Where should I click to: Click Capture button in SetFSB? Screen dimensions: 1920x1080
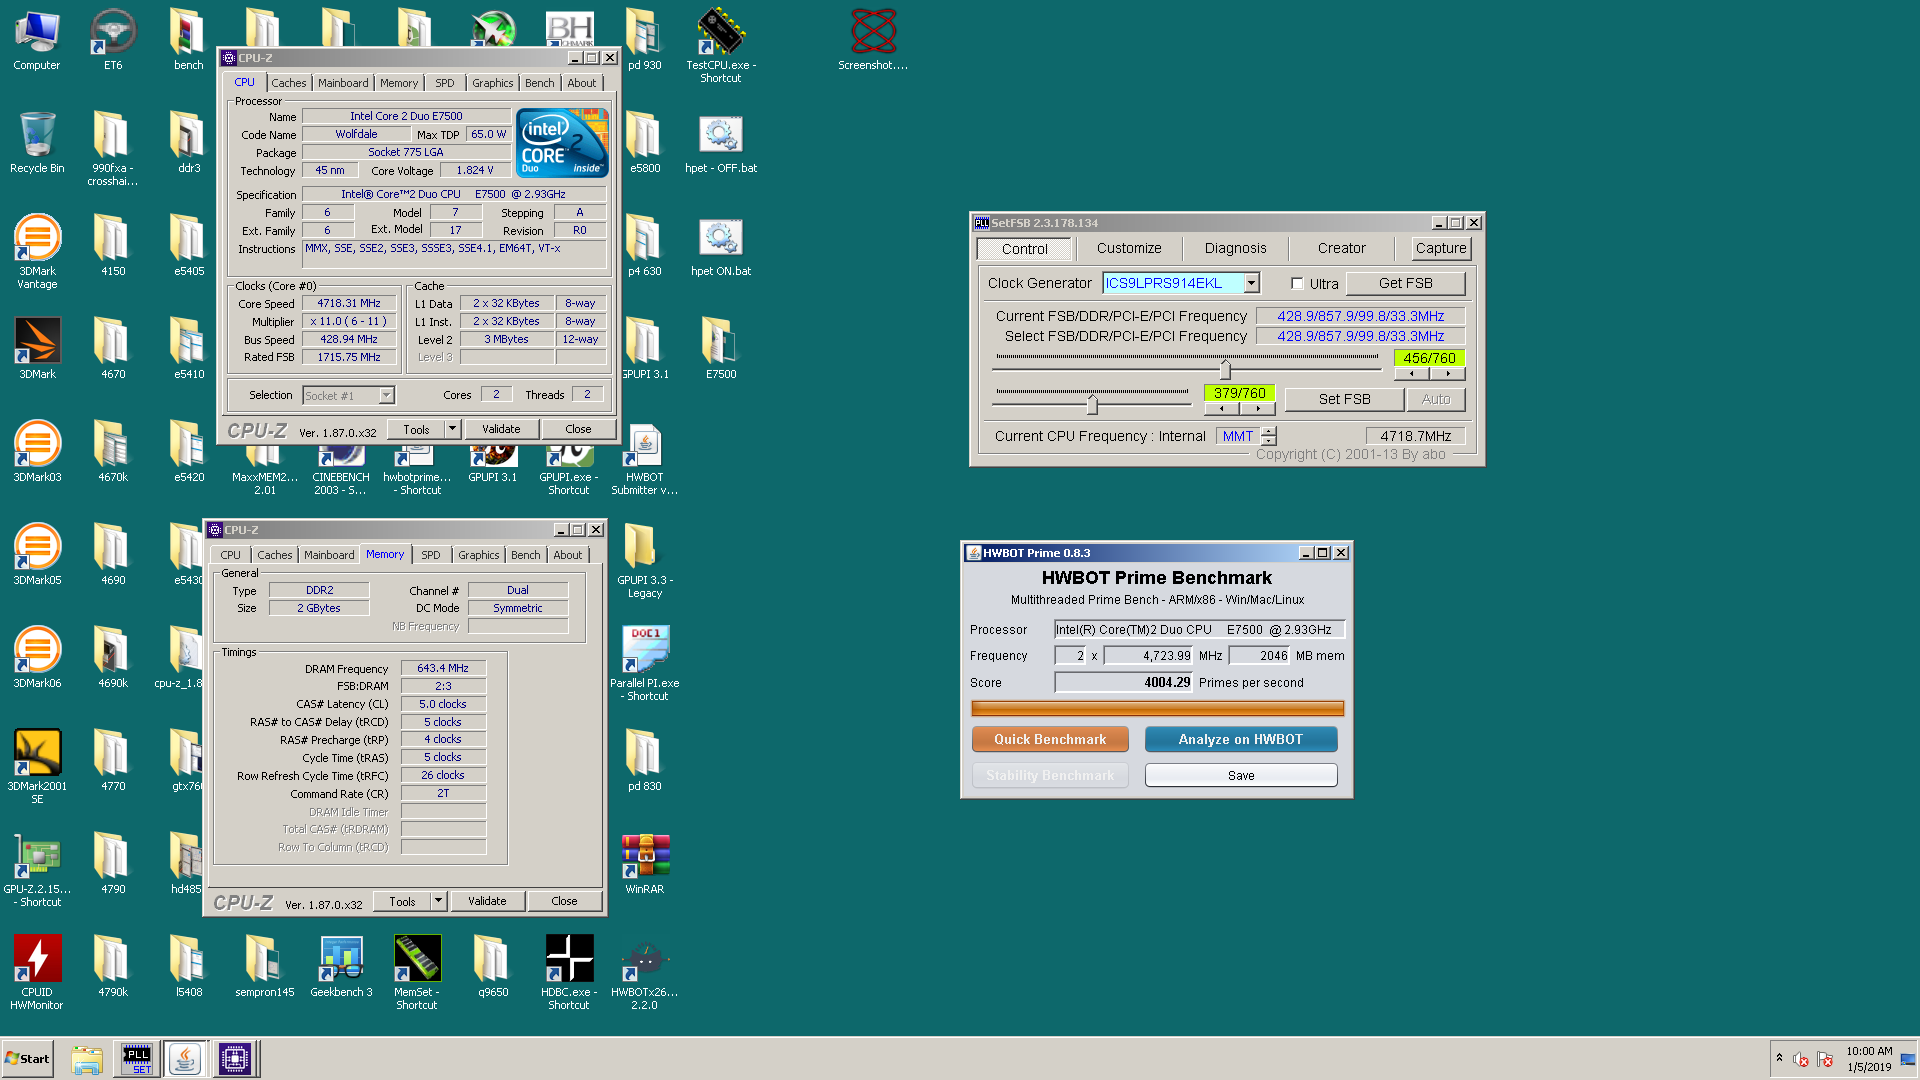click(x=1441, y=248)
